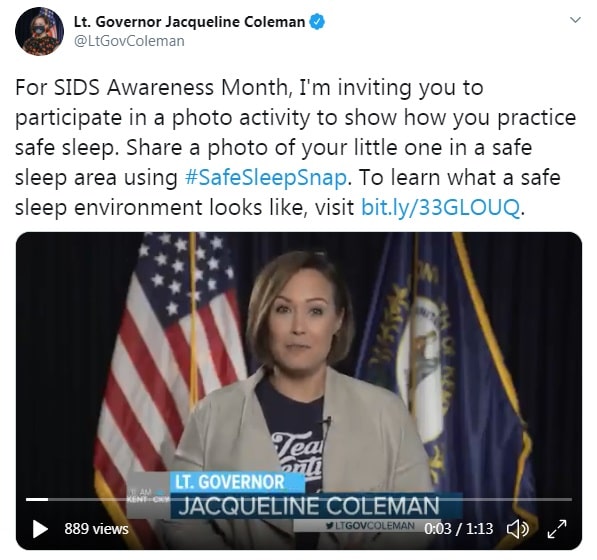Open the tweet options chevron menu
Image resolution: width=597 pixels, height=560 pixels.
coord(575,20)
